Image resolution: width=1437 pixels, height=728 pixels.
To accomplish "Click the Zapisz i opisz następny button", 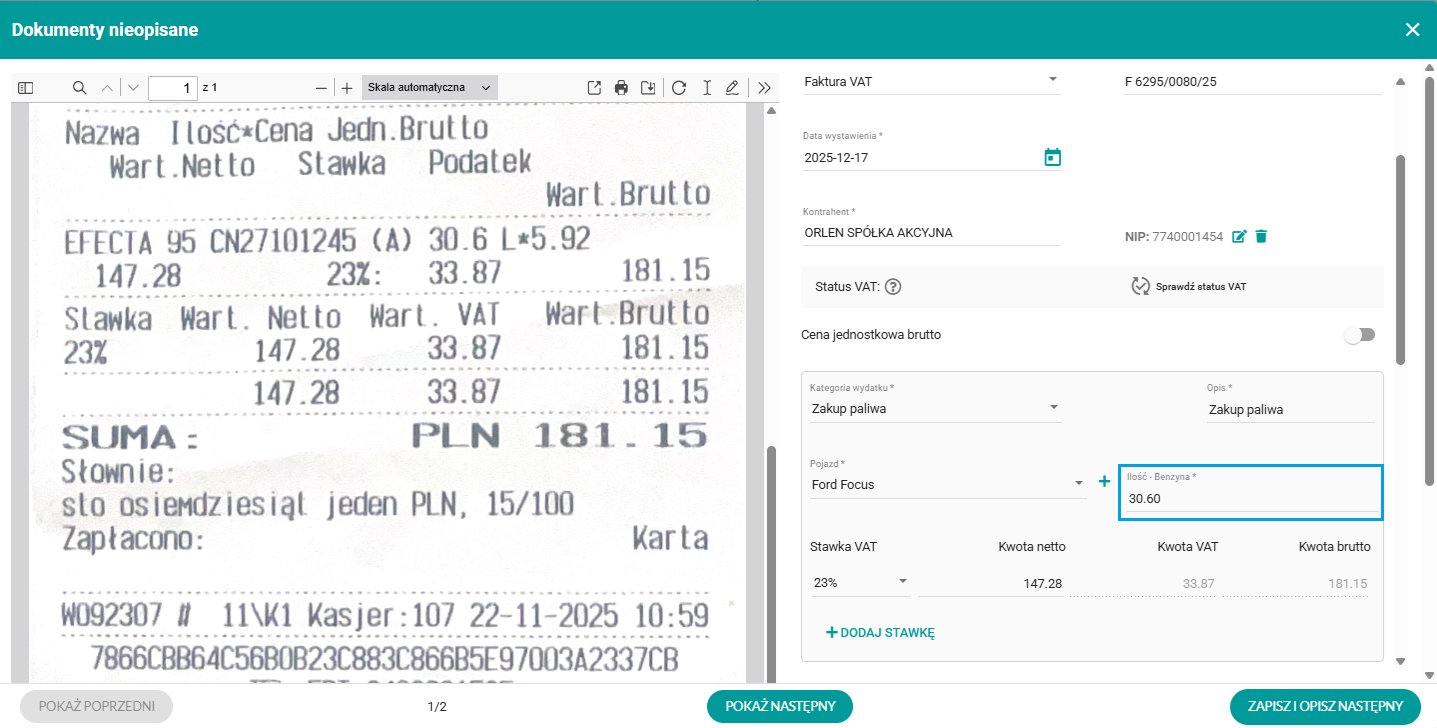I will click(x=1324, y=706).
